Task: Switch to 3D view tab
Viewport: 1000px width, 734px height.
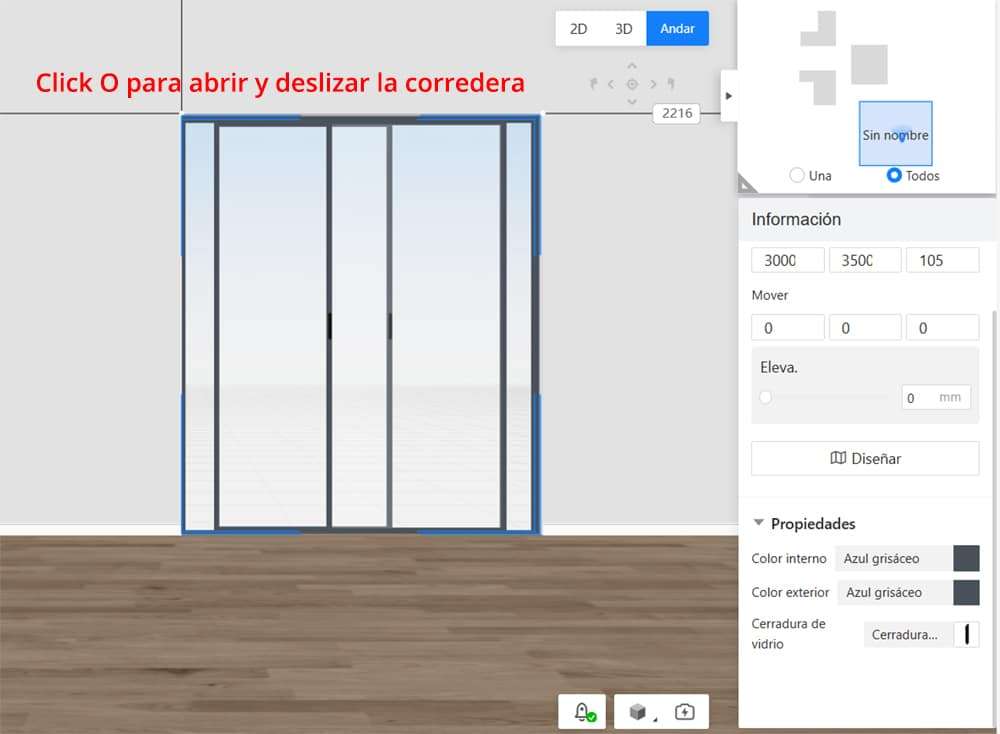Action: point(624,29)
